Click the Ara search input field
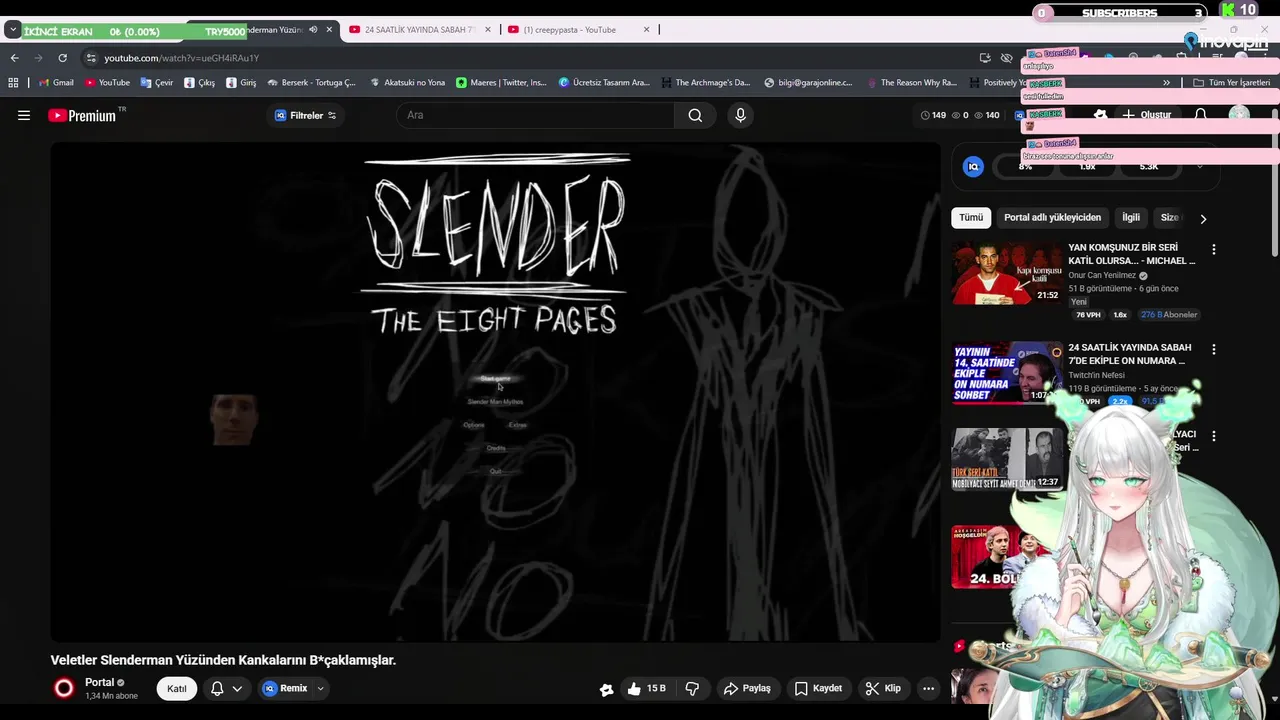Screen dimensions: 1280x720 tap(535, 115)
